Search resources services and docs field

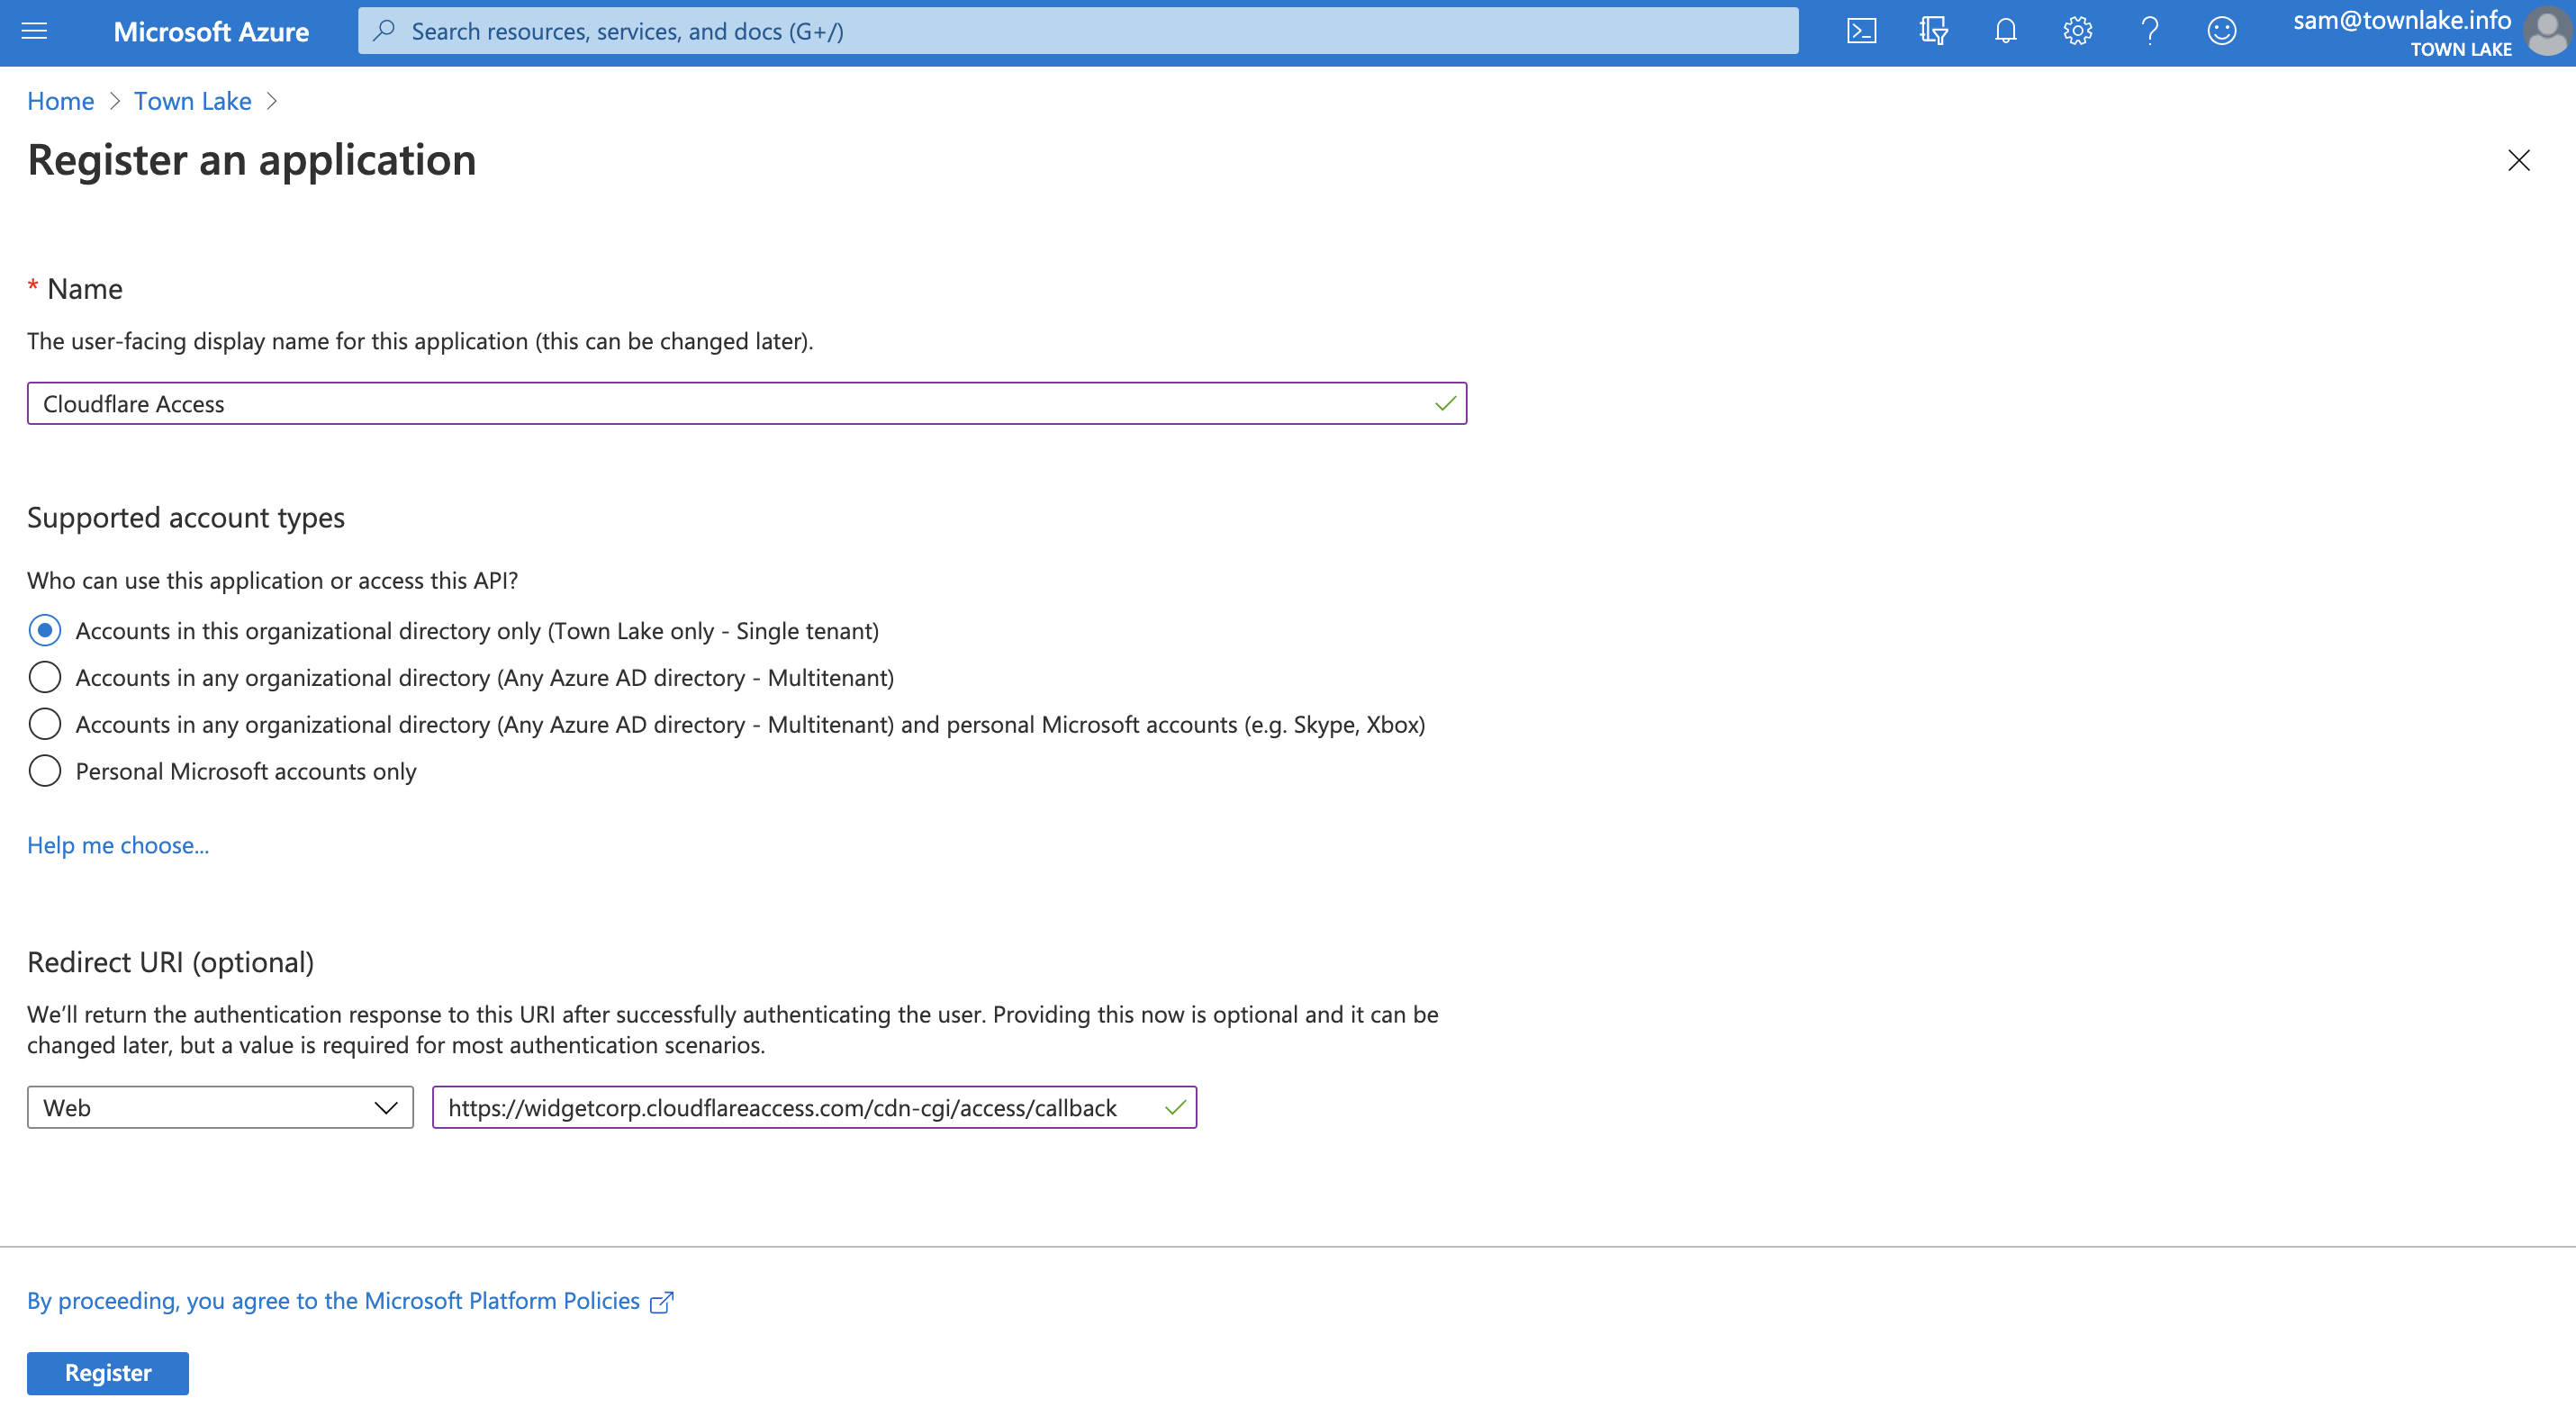pos(1076,30)
